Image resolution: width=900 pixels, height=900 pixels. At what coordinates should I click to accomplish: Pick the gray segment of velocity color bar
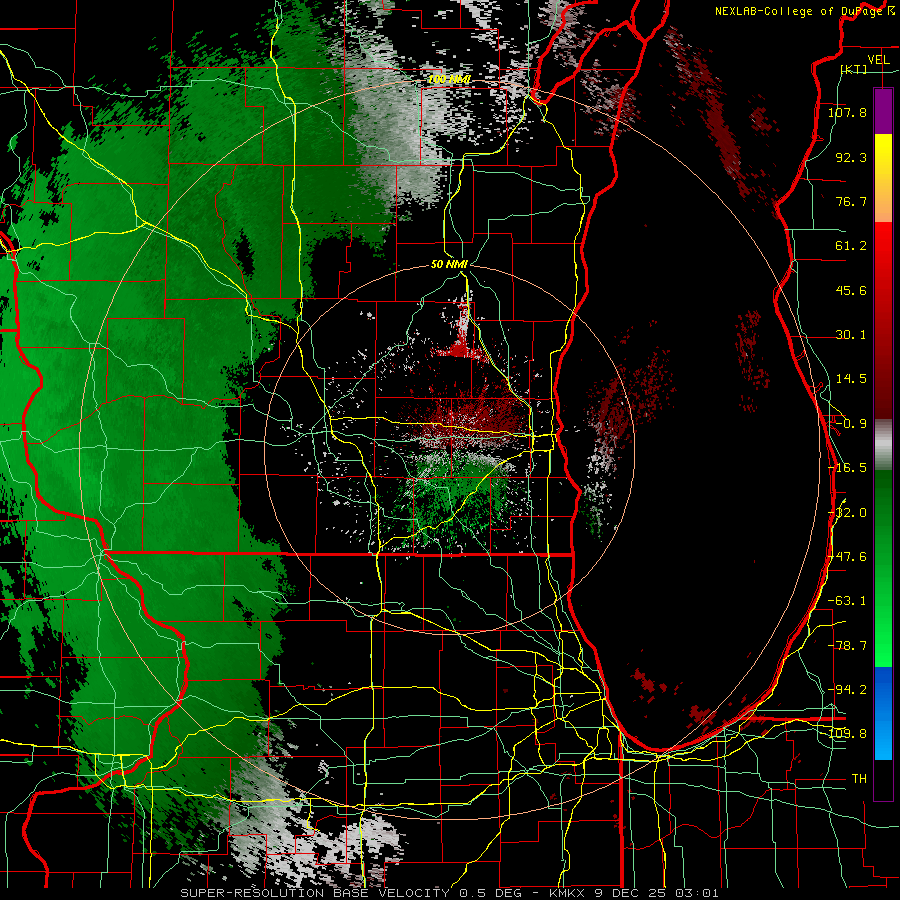[x=883, y=445]
